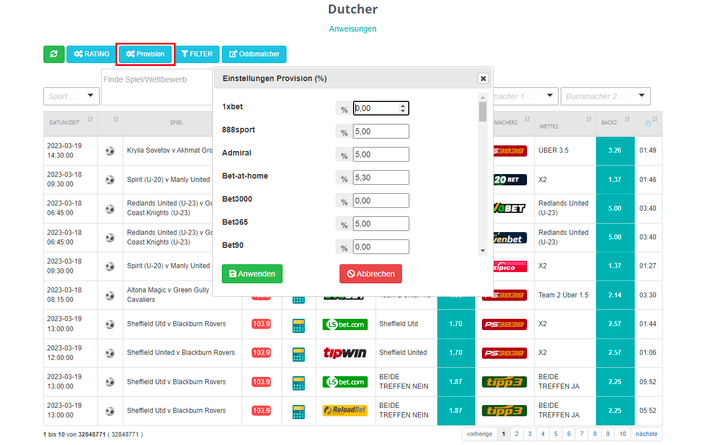Click the 3.26 back odds cell
Image resolution: width=719 pixels, height=445 pixels.
click(x=615, y=150)
